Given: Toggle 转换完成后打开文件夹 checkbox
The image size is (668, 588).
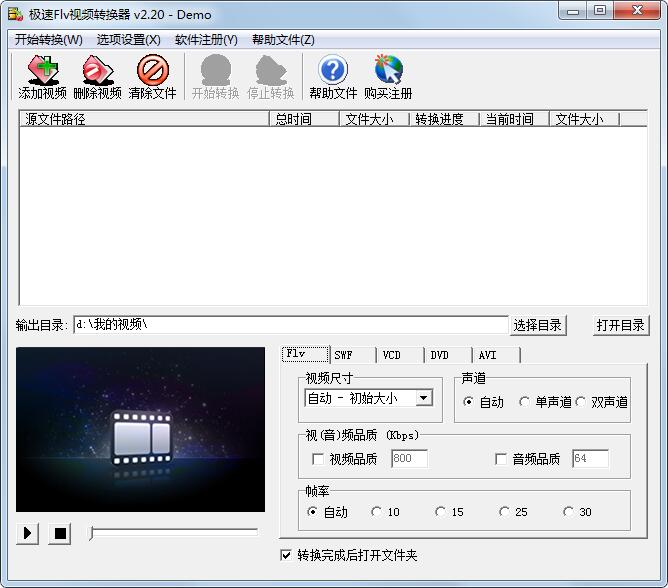Looking at the screenshot, I should [x=286, y=555].
